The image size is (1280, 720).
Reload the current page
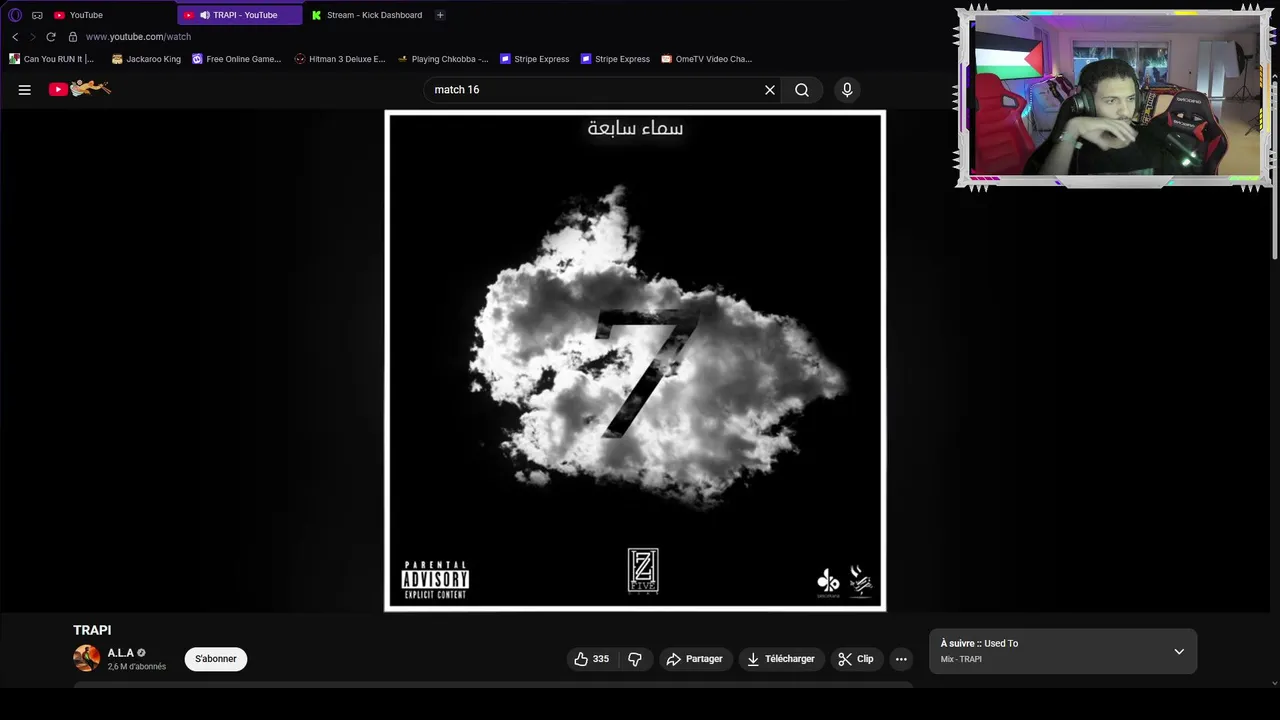pyautogui.click(x=51, y=37)
